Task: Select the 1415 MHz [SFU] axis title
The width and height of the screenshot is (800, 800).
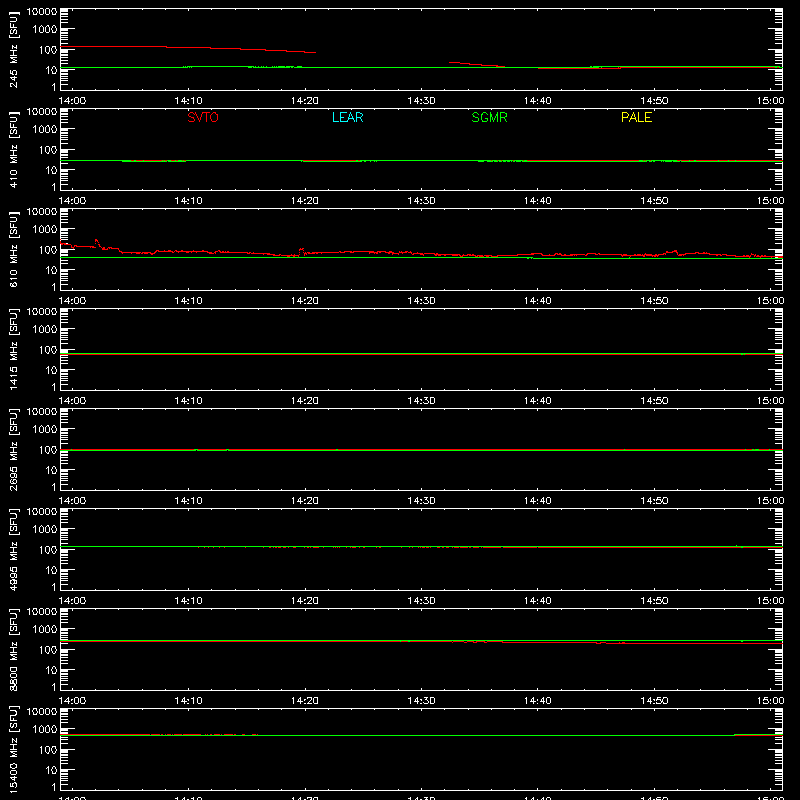Action: point(13,349)
